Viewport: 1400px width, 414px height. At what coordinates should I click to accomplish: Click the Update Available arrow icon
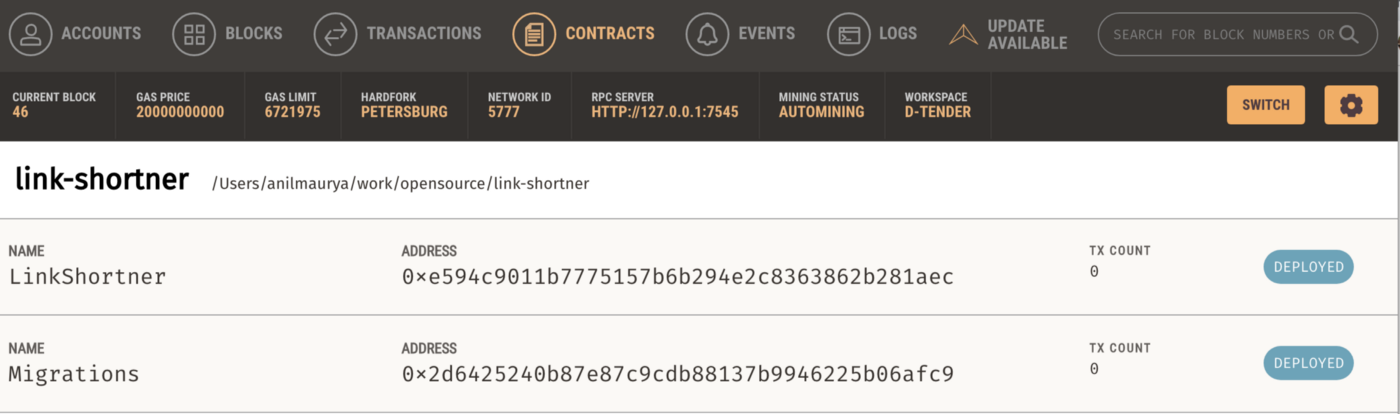[x=964, y=34]
